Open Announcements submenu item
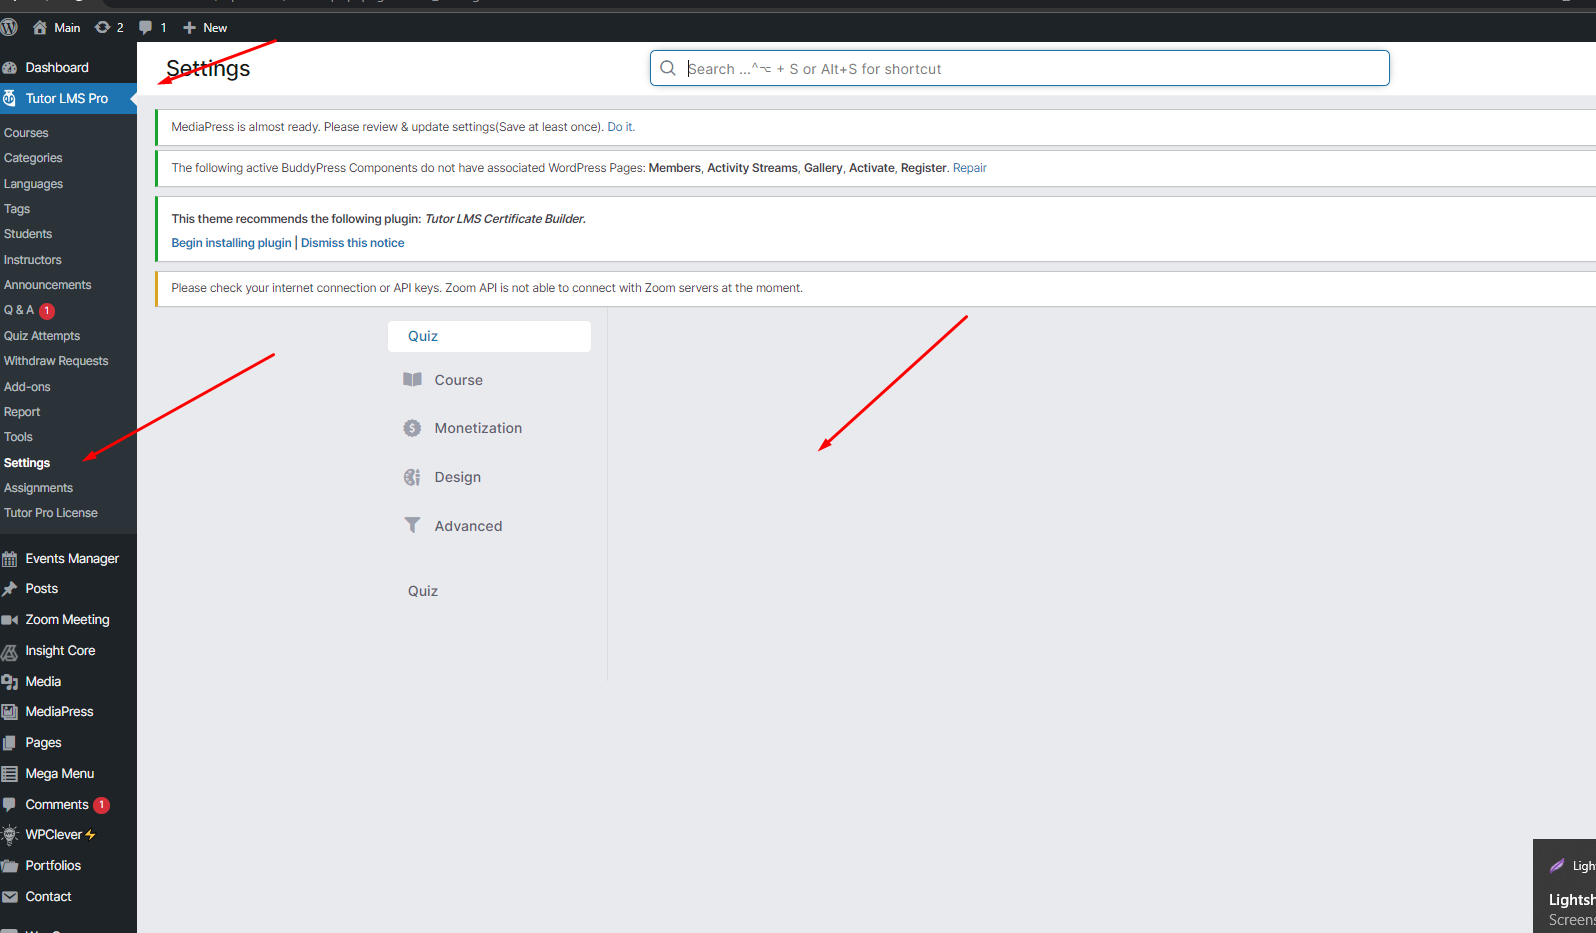The width and height of the screenshot is (1596, 933). click(x=48, y=285)
